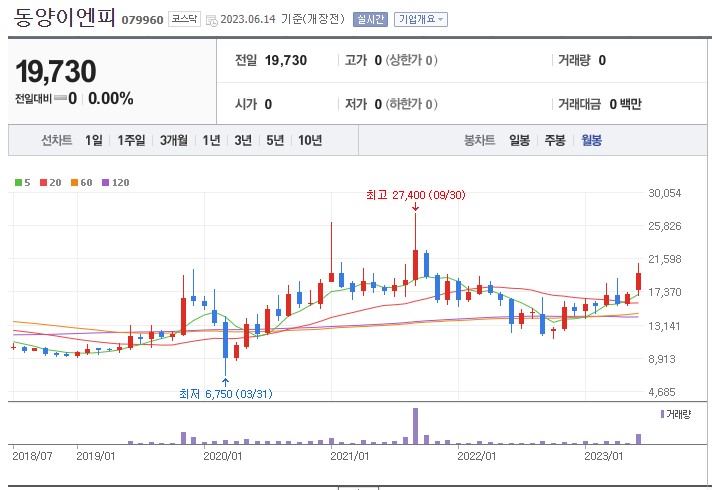Image resolution: width=712 pixels, height=490 pixels.
Task: Click the 거래대금 0 백만 value
Action: pos(599,104)
